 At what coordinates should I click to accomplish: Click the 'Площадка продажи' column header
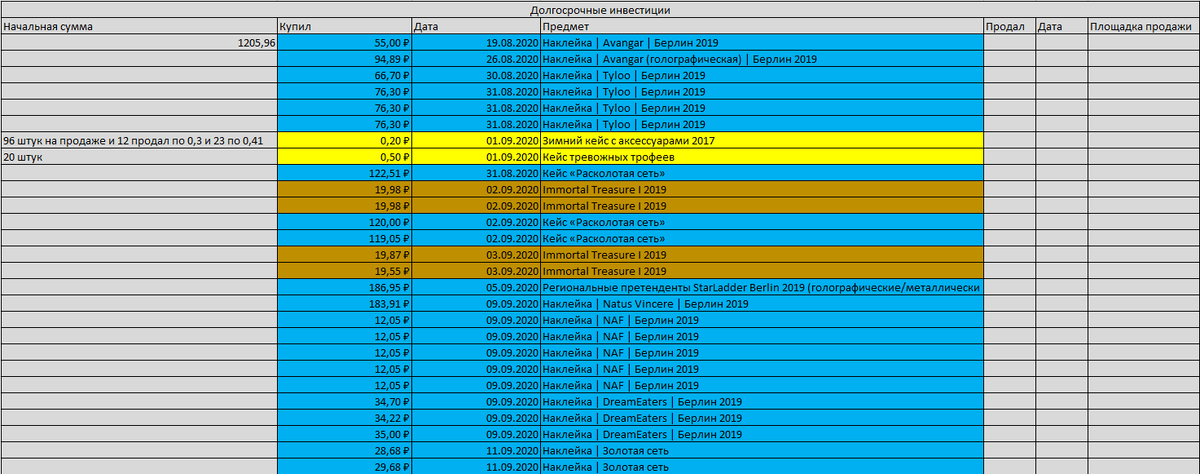pyautogui.click(x=1143, y=25)
